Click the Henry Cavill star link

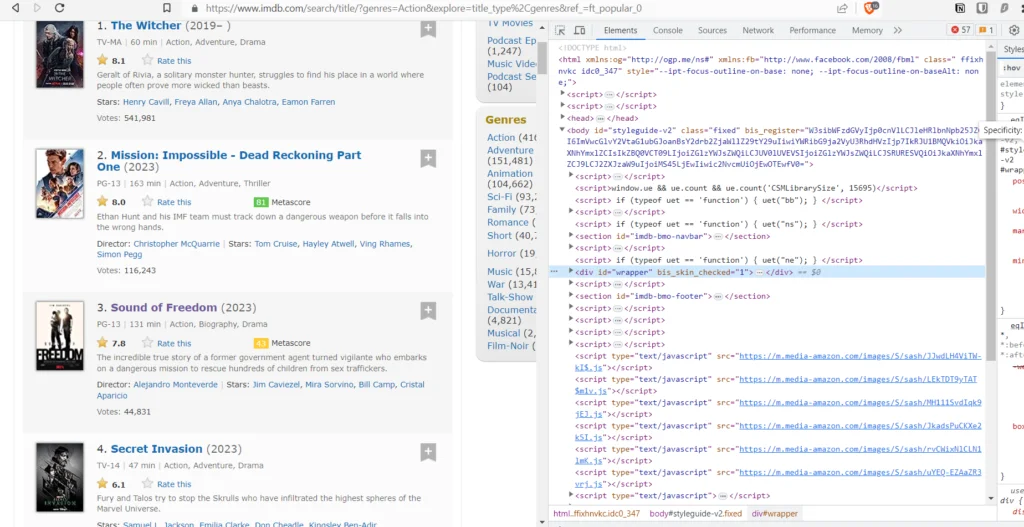click(x=147, y=102)
